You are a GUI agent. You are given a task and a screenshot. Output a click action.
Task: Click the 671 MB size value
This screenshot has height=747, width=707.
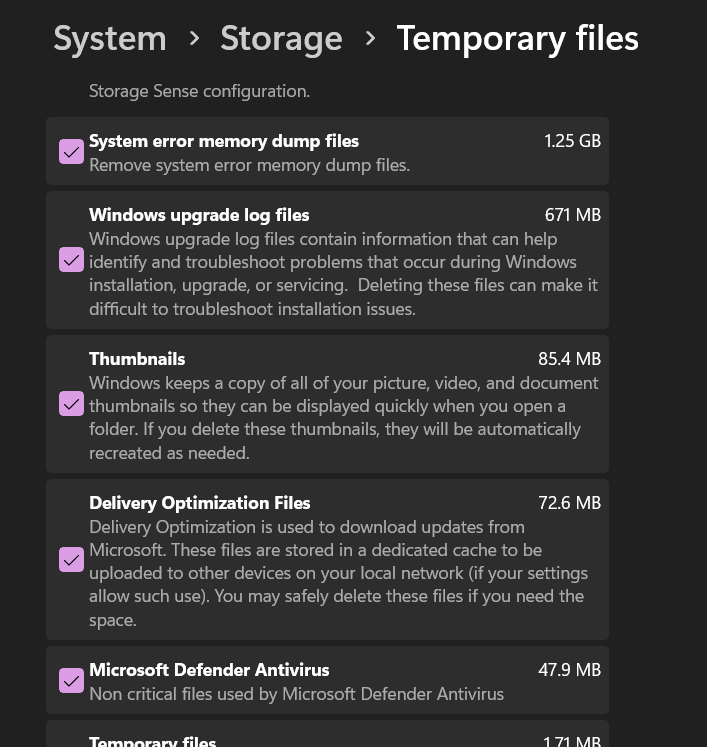click(x=572, y=215)
